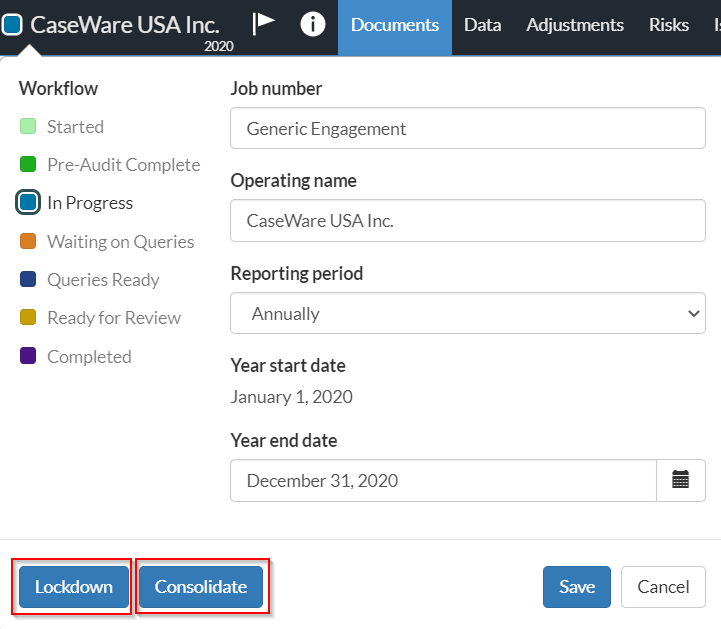Viewport: 721px width, 629px height.
Task: Set workflow to Pre-Audit Complete
Action: pos(123,165)
